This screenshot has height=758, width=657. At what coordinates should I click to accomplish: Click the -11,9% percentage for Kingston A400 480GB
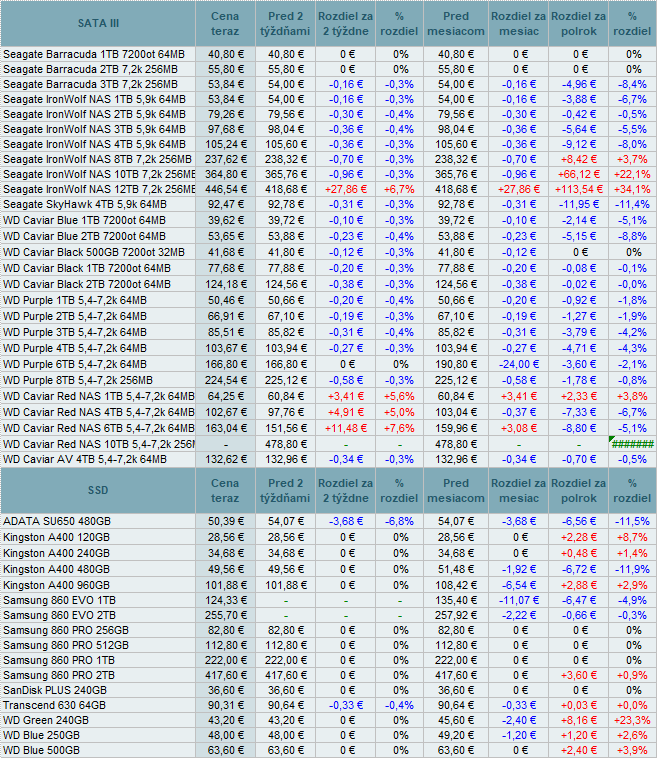[632, 569]
